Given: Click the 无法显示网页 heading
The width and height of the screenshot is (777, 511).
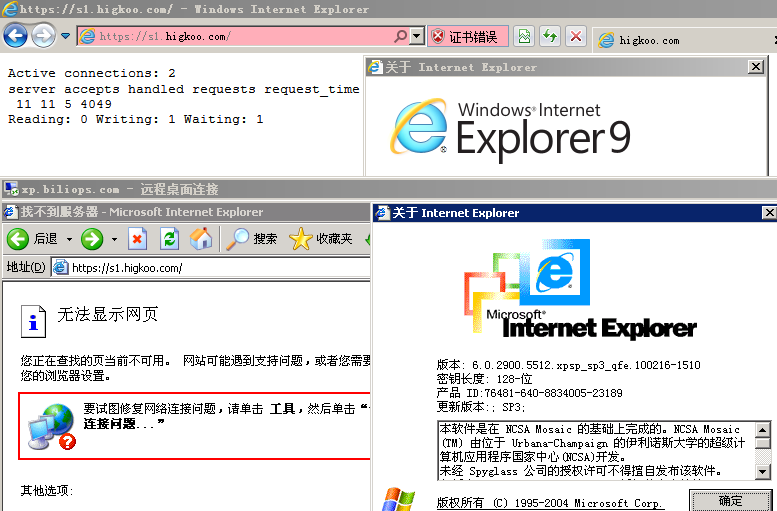Looking at the screenshot, I should [x=108, y=314].
